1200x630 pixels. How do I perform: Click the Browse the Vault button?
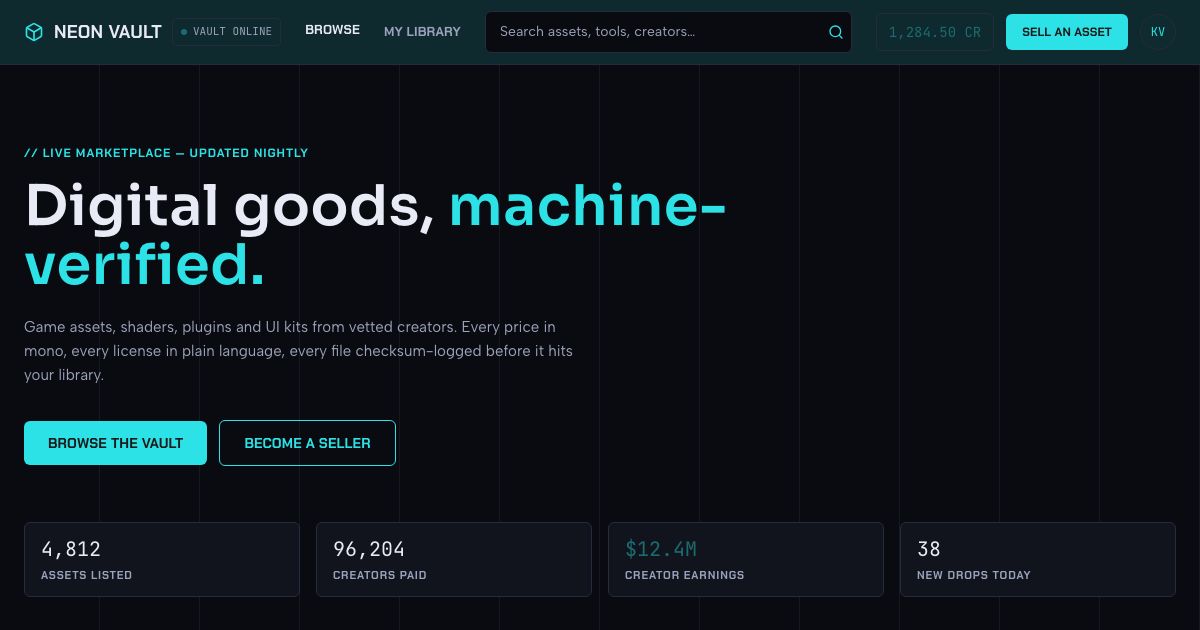(x=115, y=443)
